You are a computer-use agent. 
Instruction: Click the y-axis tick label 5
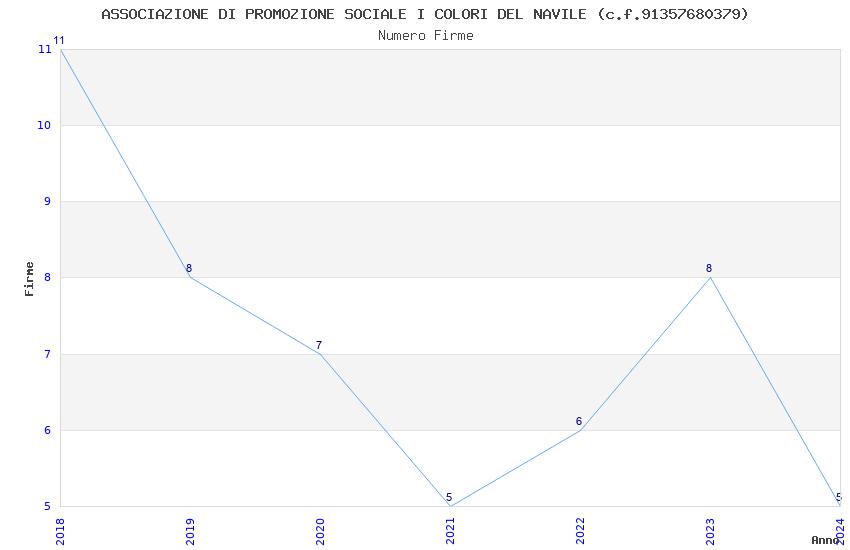[x=48, y=506]
